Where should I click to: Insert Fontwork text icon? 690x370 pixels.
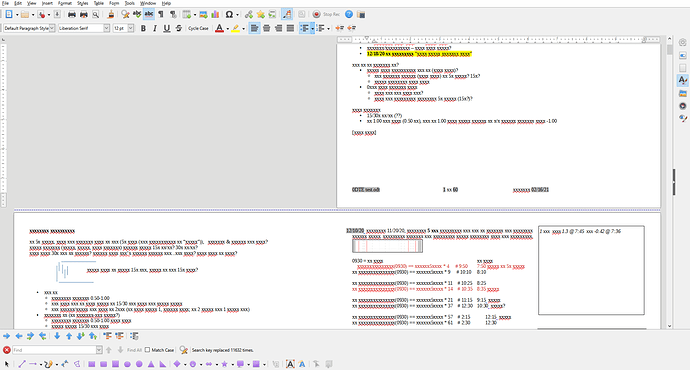point(302,364)
